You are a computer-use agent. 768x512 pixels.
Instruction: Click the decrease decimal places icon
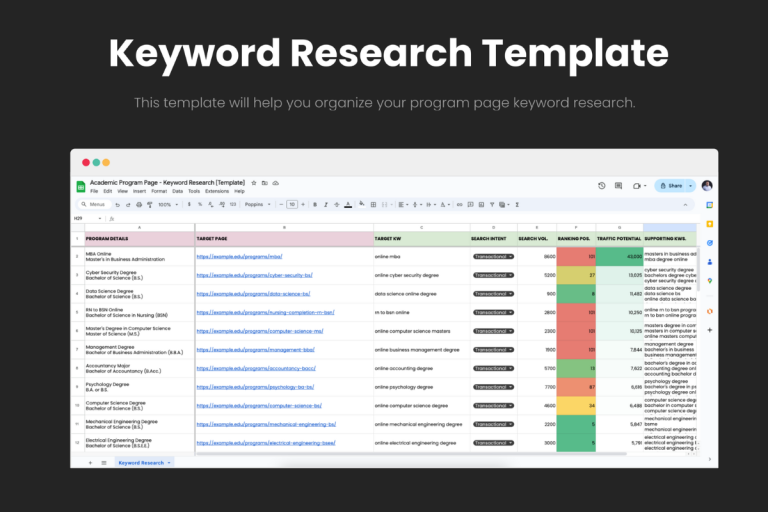click(211, 205)
